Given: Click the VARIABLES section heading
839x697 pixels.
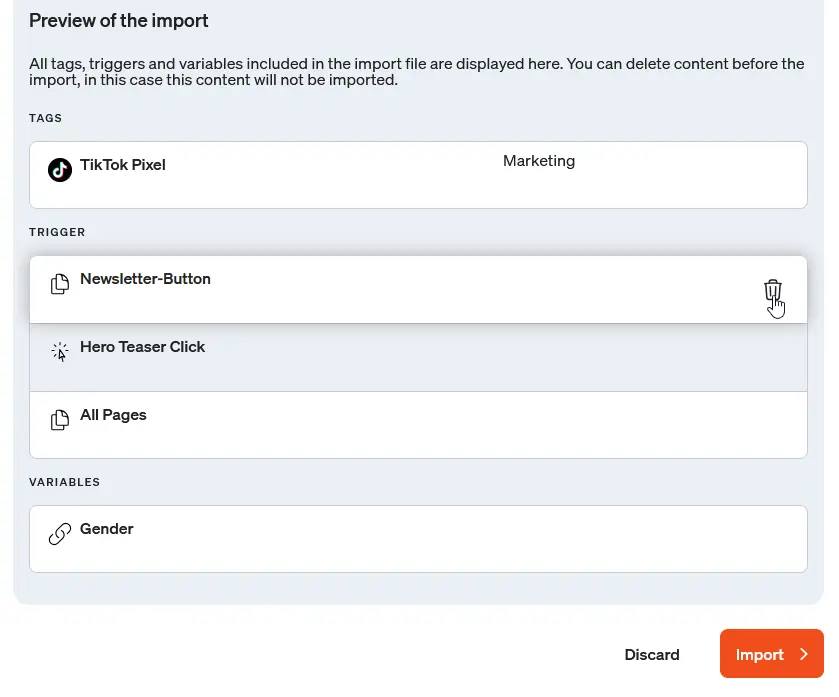Looking at the screenshot, I should 64,482.
